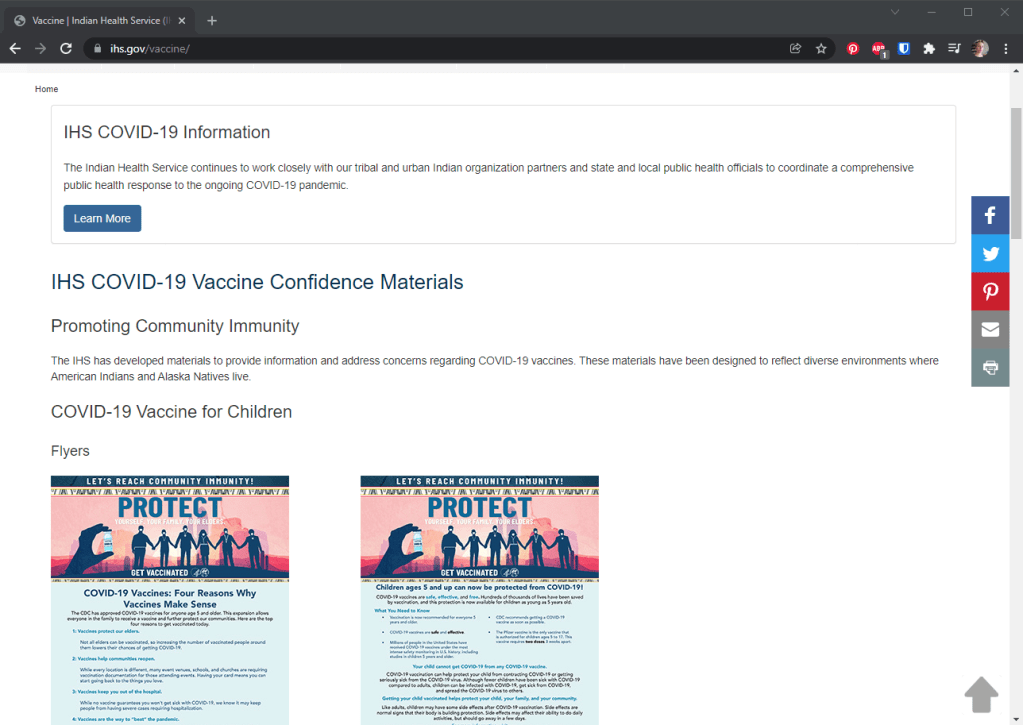Share page on Facebook via sidebar
Viewport: 1023px width, 725px height.
click(990, 215)
